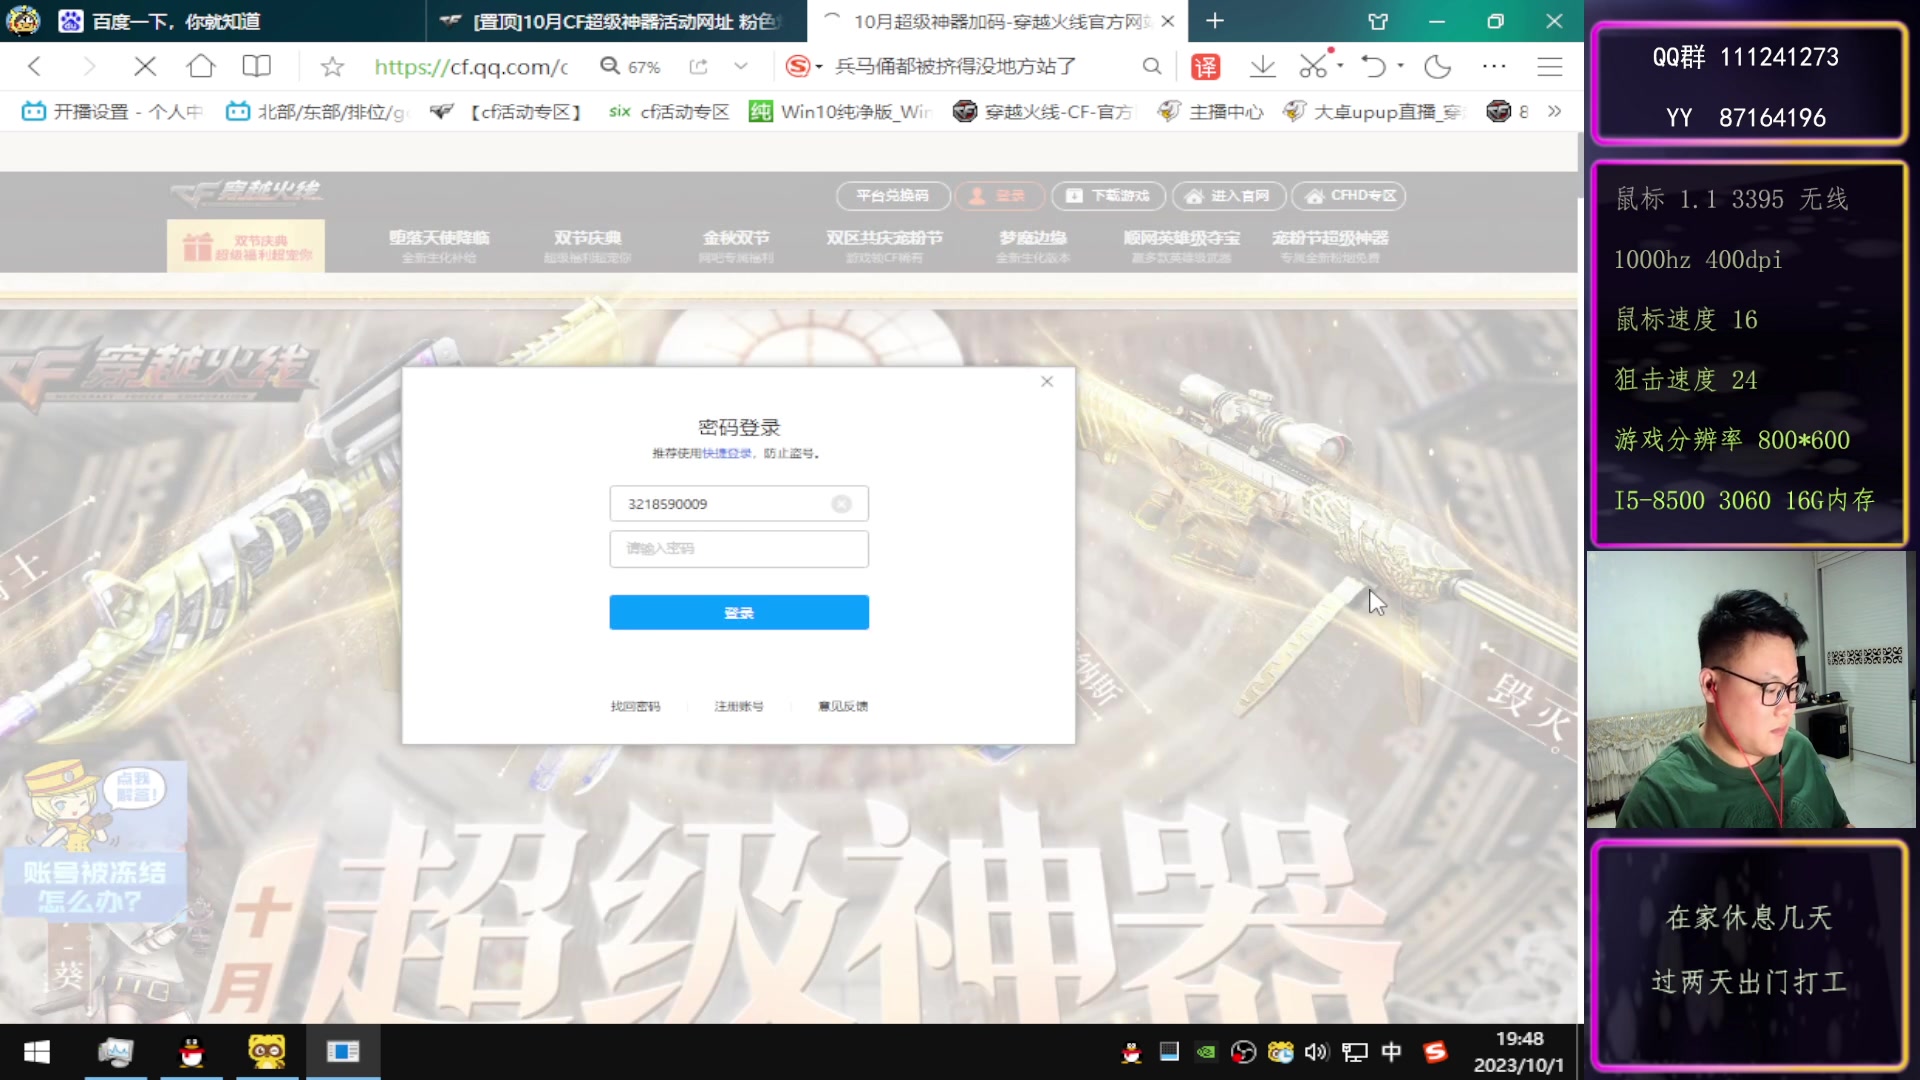Open the Sogou S tray icon

click(1435, 1052)
